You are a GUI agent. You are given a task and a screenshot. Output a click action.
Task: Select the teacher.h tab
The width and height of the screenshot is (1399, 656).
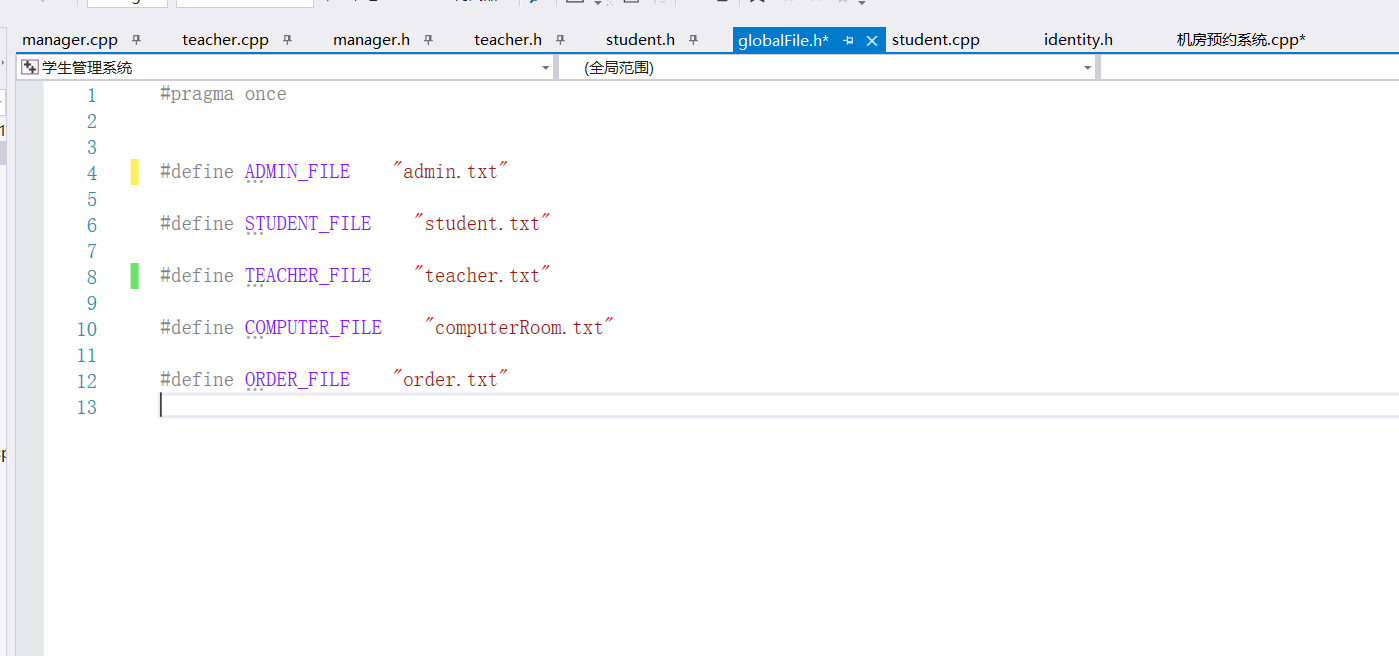tap(507, 40)
